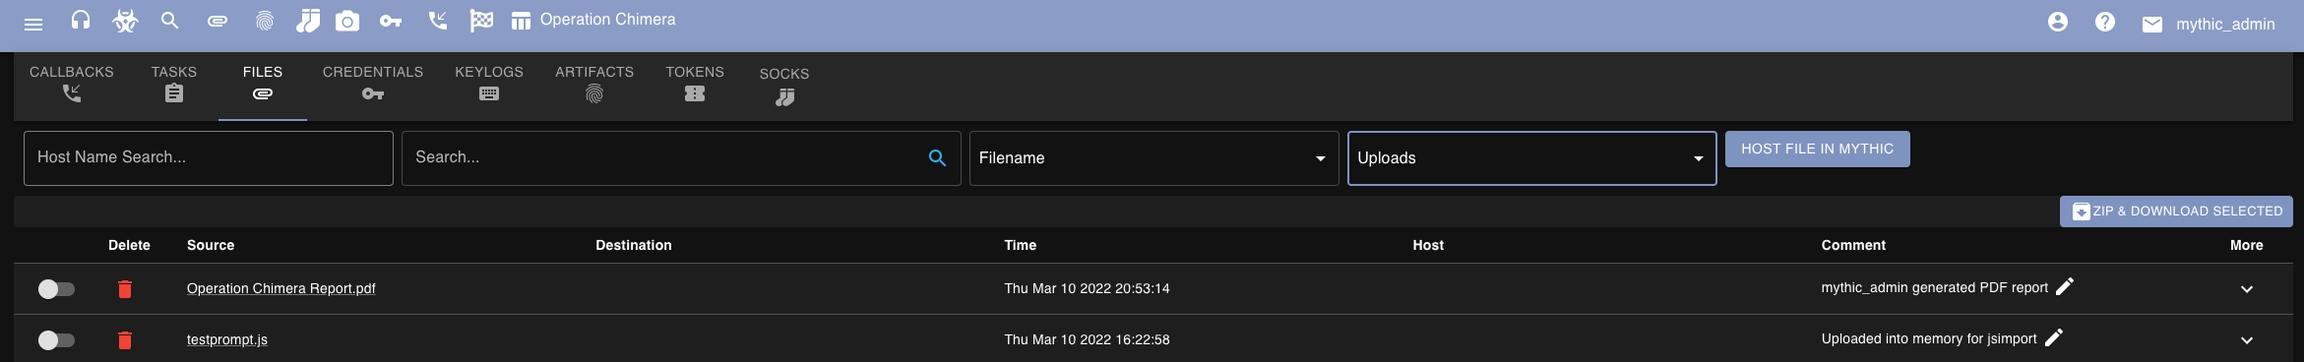2304x362 pixels.
Task: Click the checkered flag icon
Action: click(481, 20)
